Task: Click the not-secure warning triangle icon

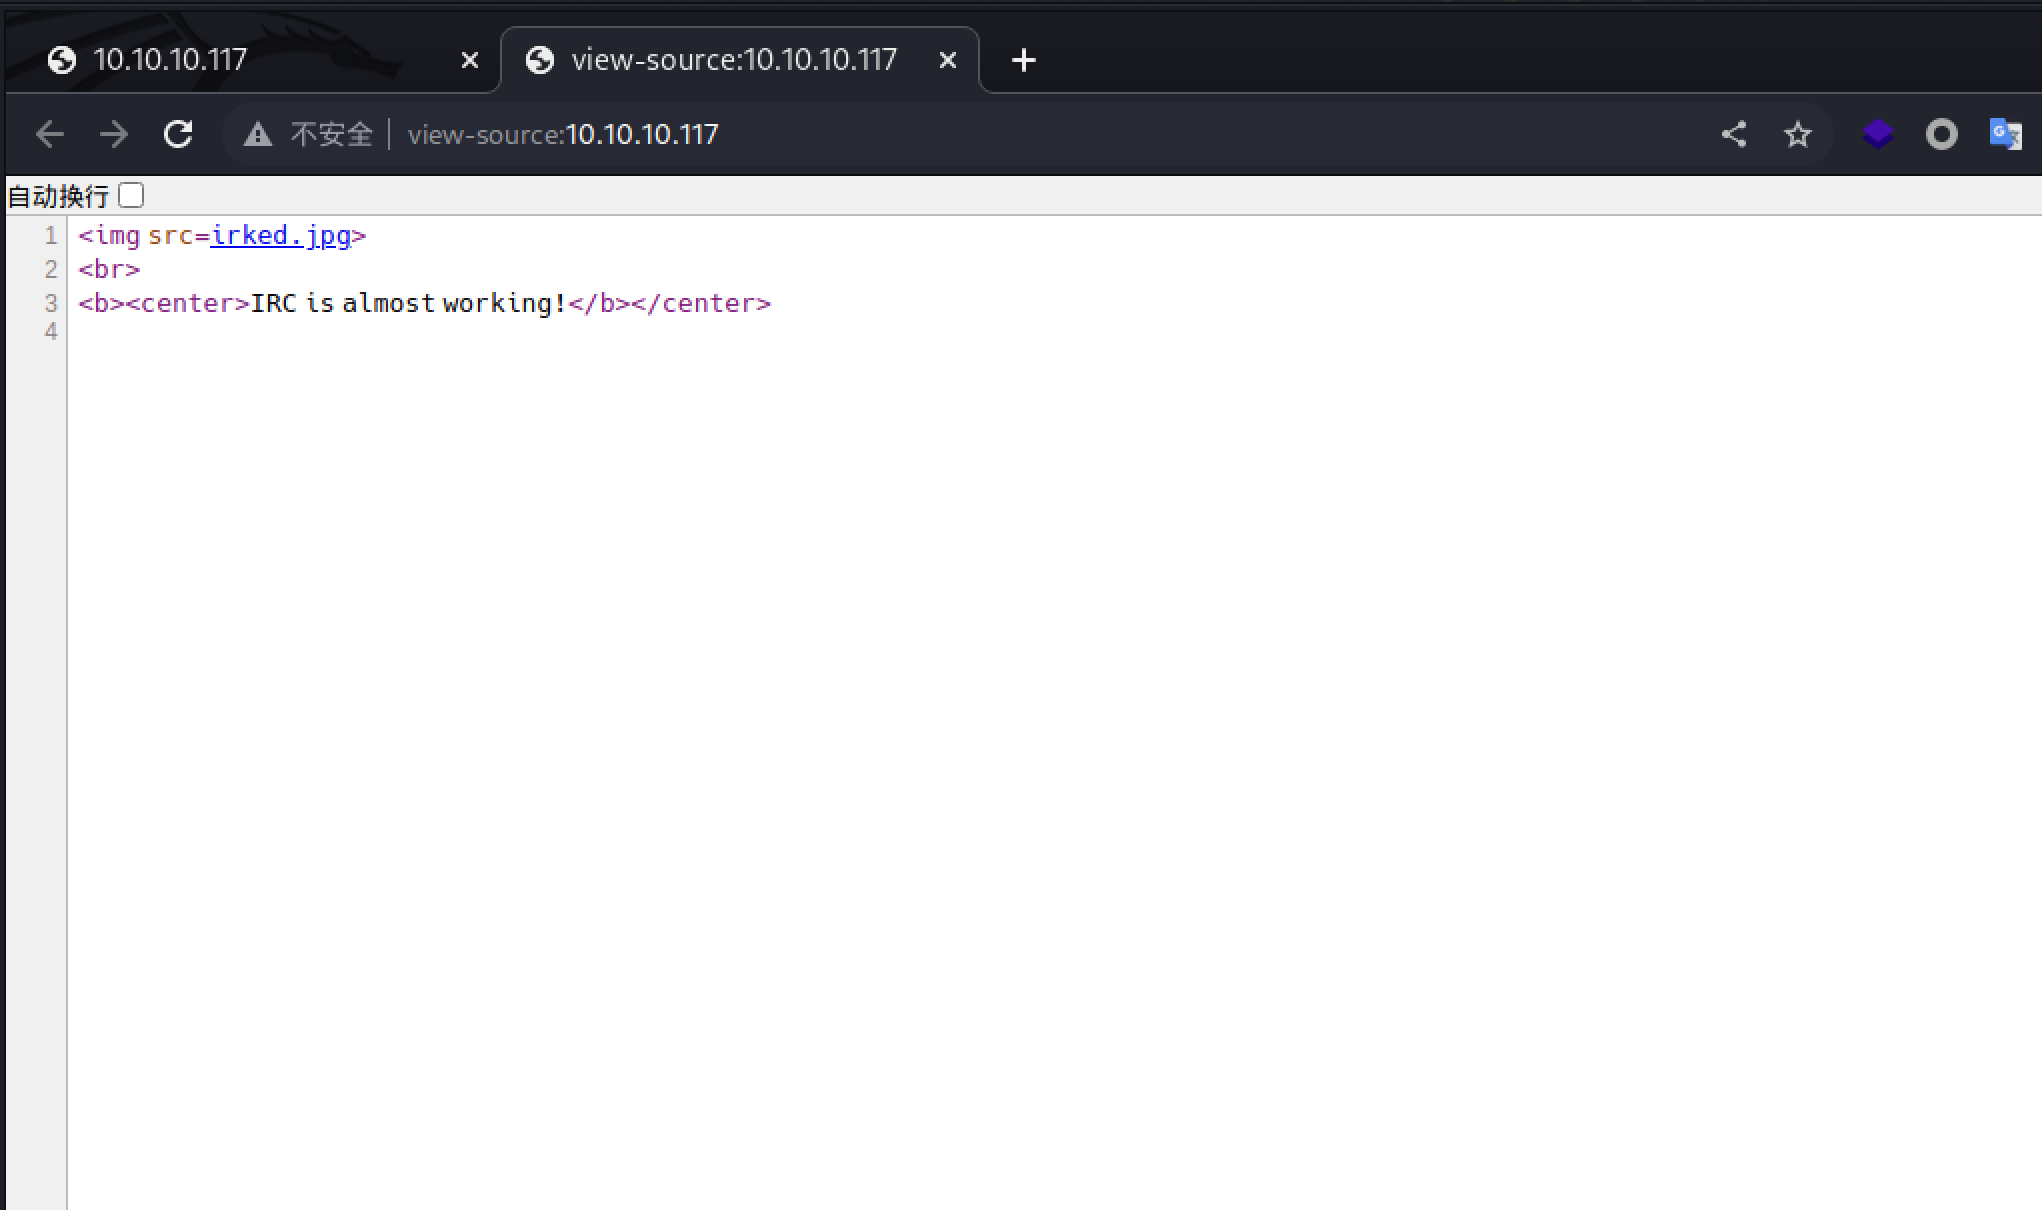Action: pyautogui.click(x=258, y=134)
